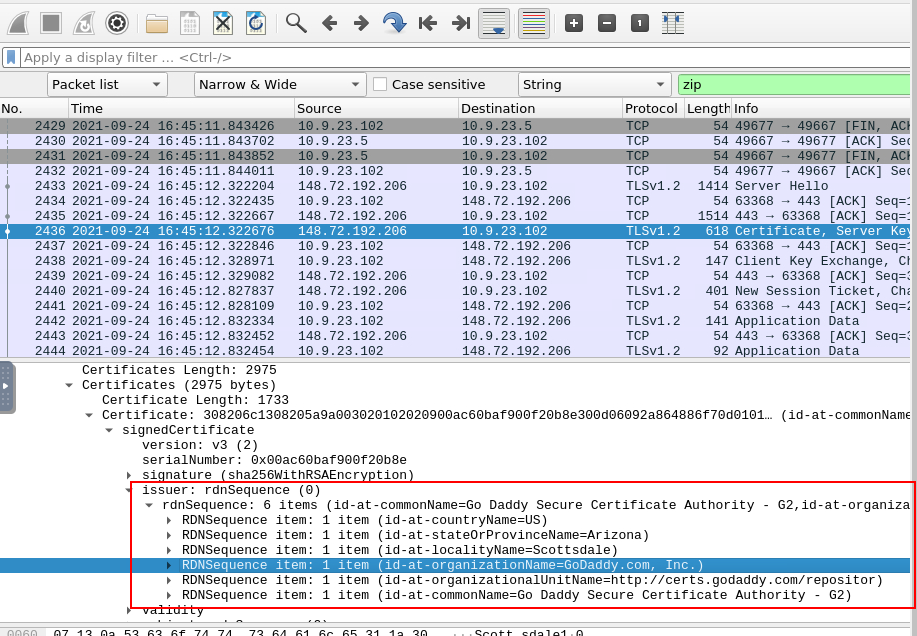Open the String search type dropdown
Screen dimensions: 917x636
pyautogui.click(x=594, y=85)
